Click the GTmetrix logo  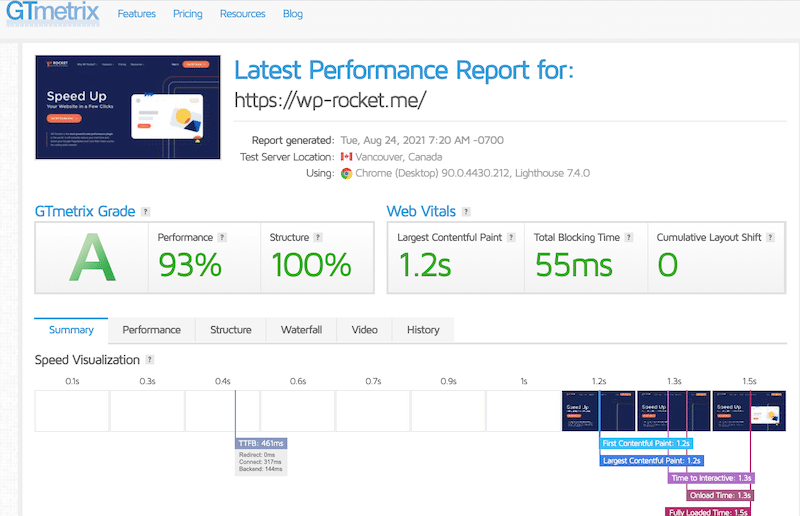[x=53, y=12]
